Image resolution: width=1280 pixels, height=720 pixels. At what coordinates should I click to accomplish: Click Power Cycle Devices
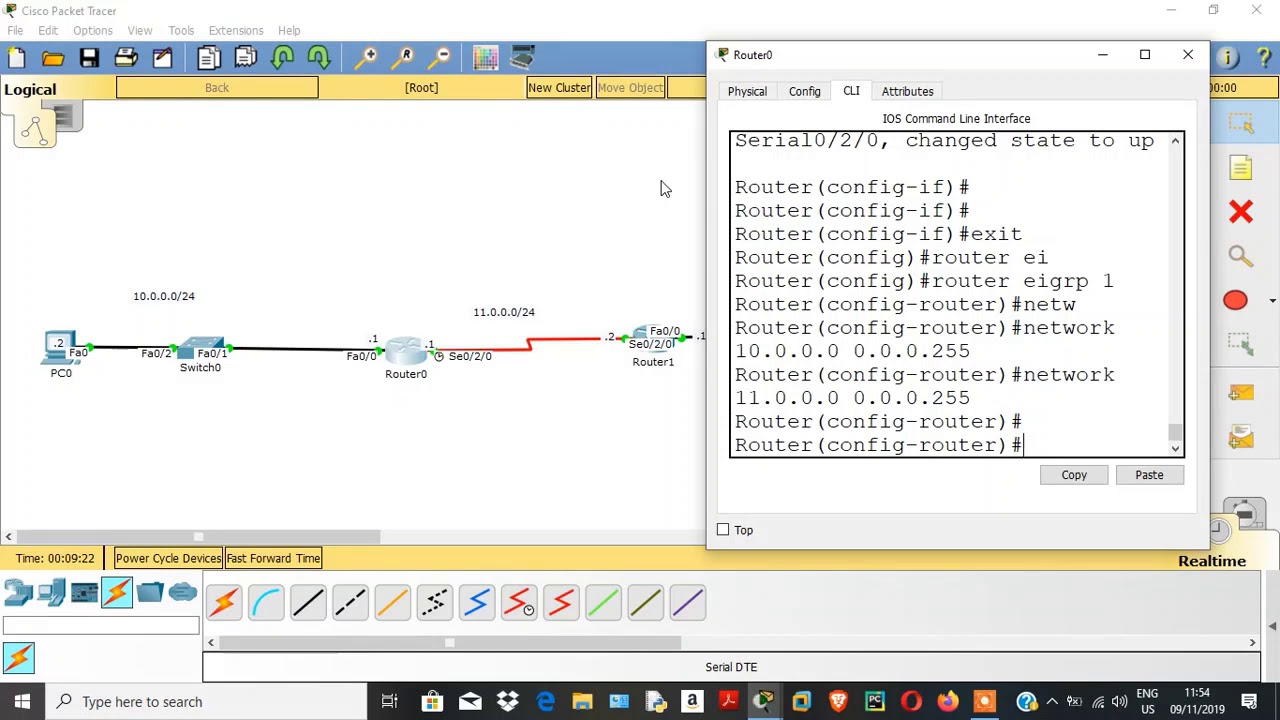168,558
